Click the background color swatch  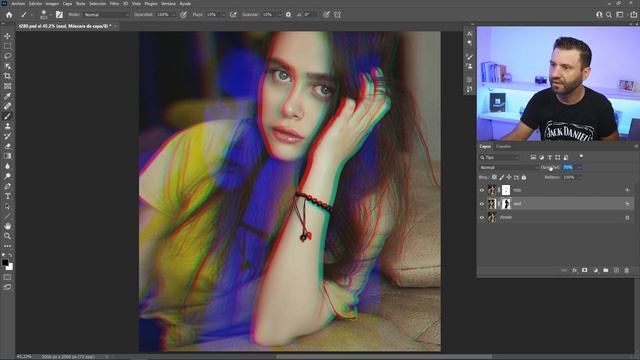click(9, 267)
